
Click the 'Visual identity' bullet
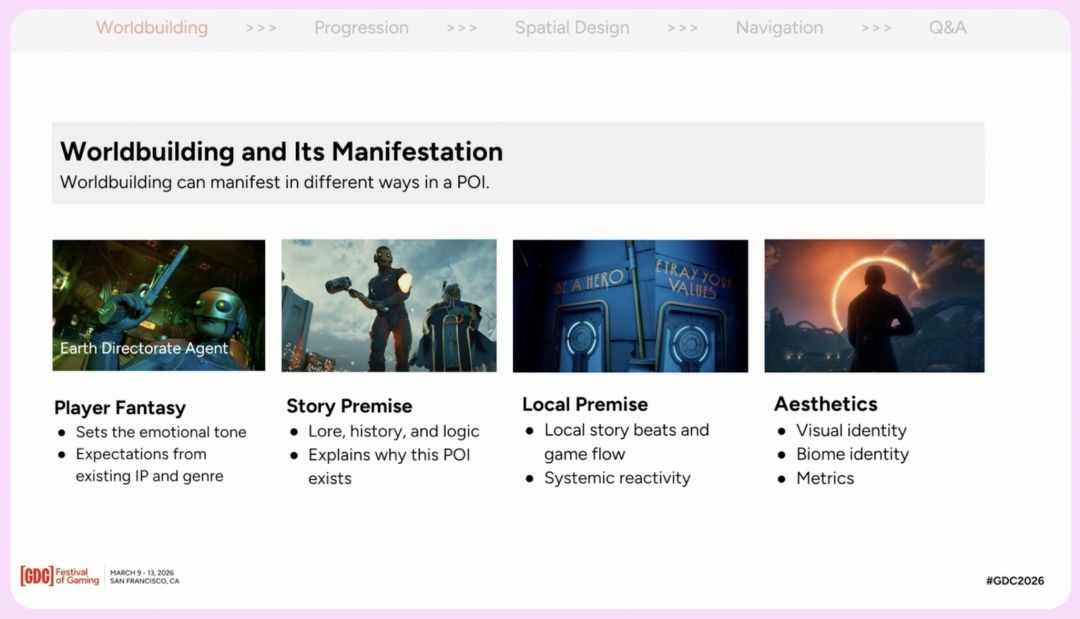tap(851, 430)
